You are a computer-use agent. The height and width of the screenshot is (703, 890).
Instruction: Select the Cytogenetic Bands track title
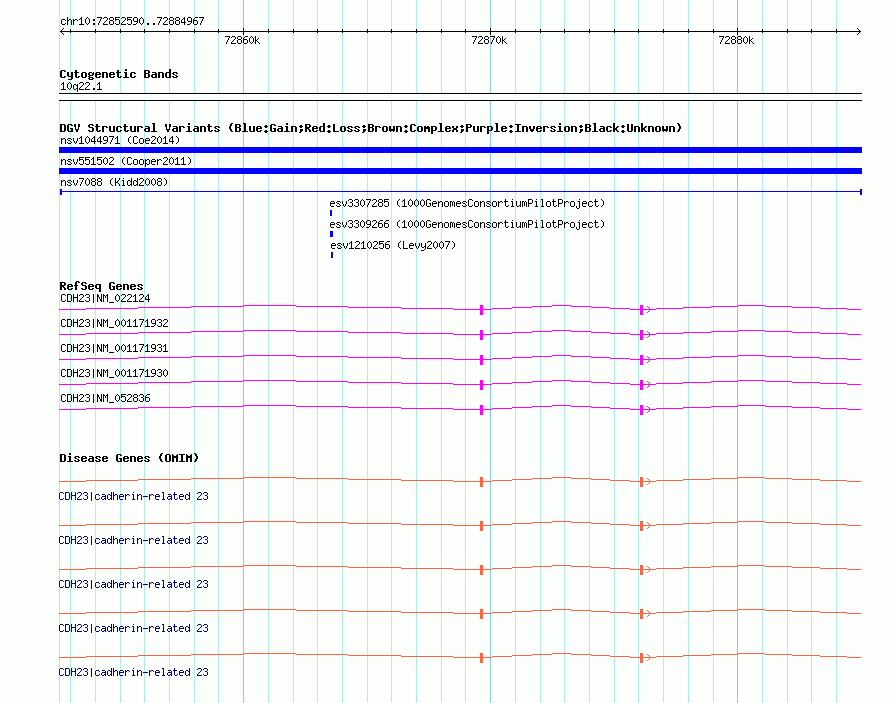click(x=119, y=74)
